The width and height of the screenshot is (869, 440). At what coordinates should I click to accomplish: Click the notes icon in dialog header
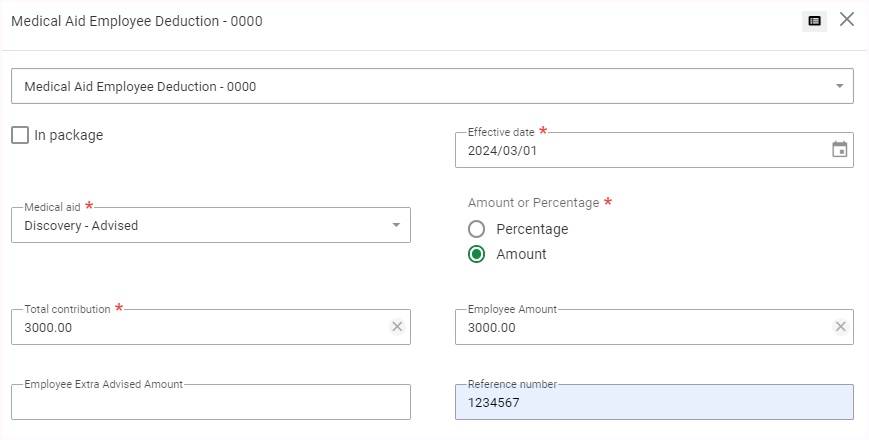814,21
